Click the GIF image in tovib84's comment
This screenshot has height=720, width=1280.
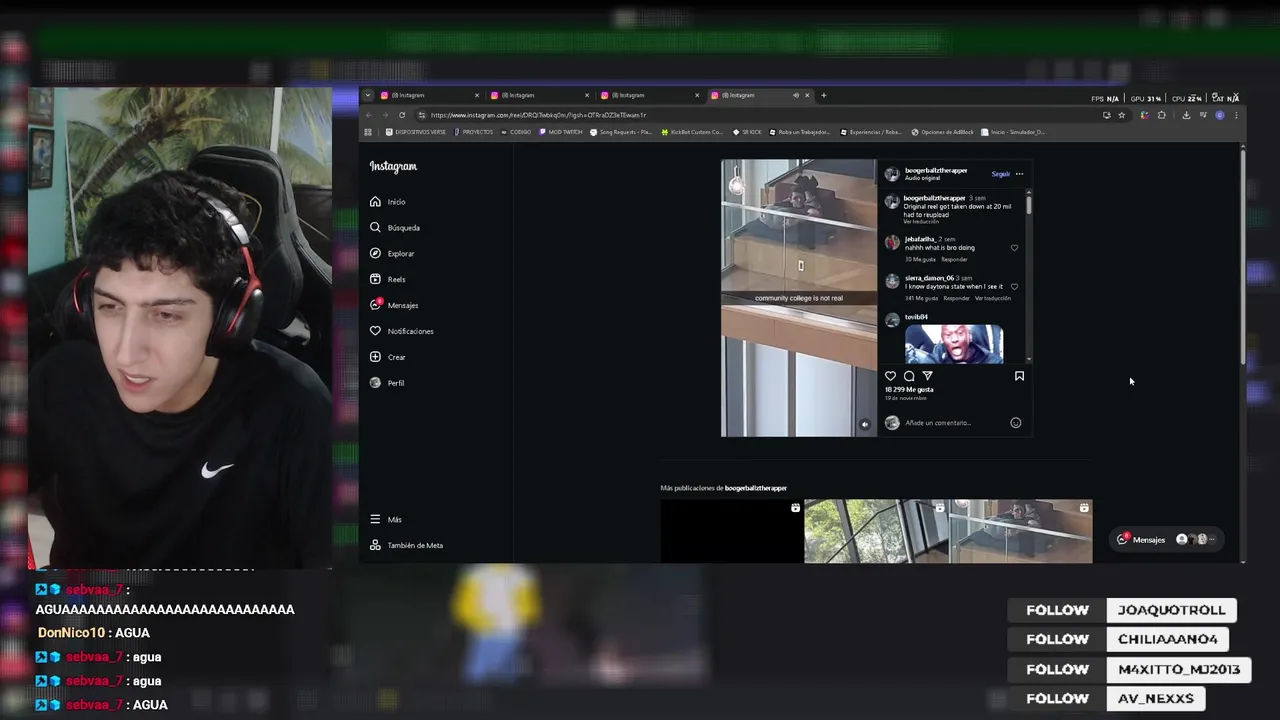[954, 344]
